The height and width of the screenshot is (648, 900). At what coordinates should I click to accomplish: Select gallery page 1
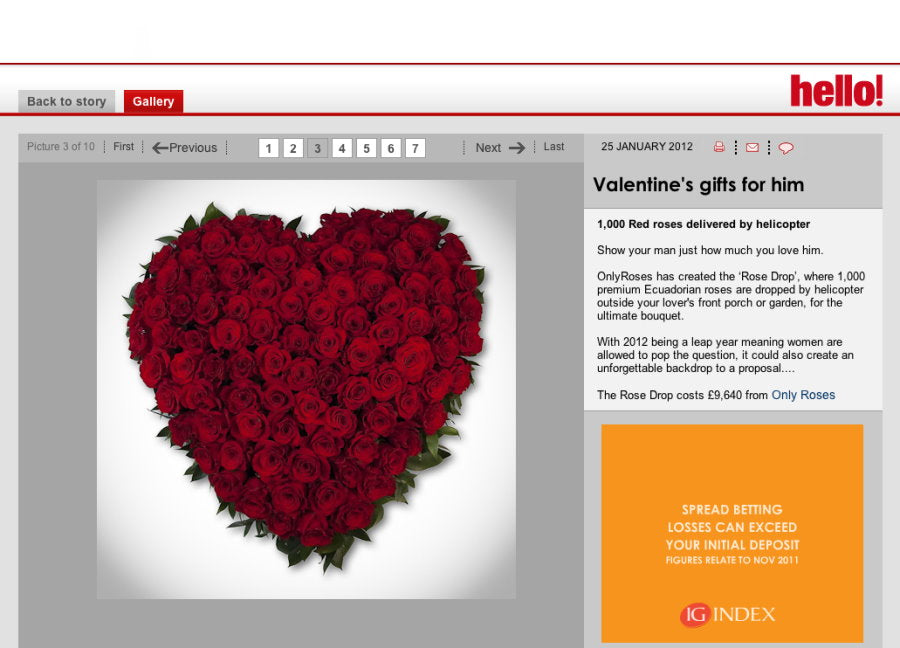(x=269, y=149)
